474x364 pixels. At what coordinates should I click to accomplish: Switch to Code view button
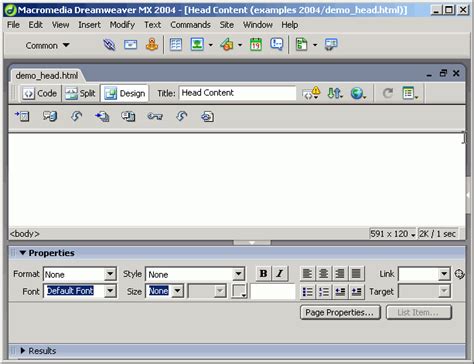[x=40, y=94]
